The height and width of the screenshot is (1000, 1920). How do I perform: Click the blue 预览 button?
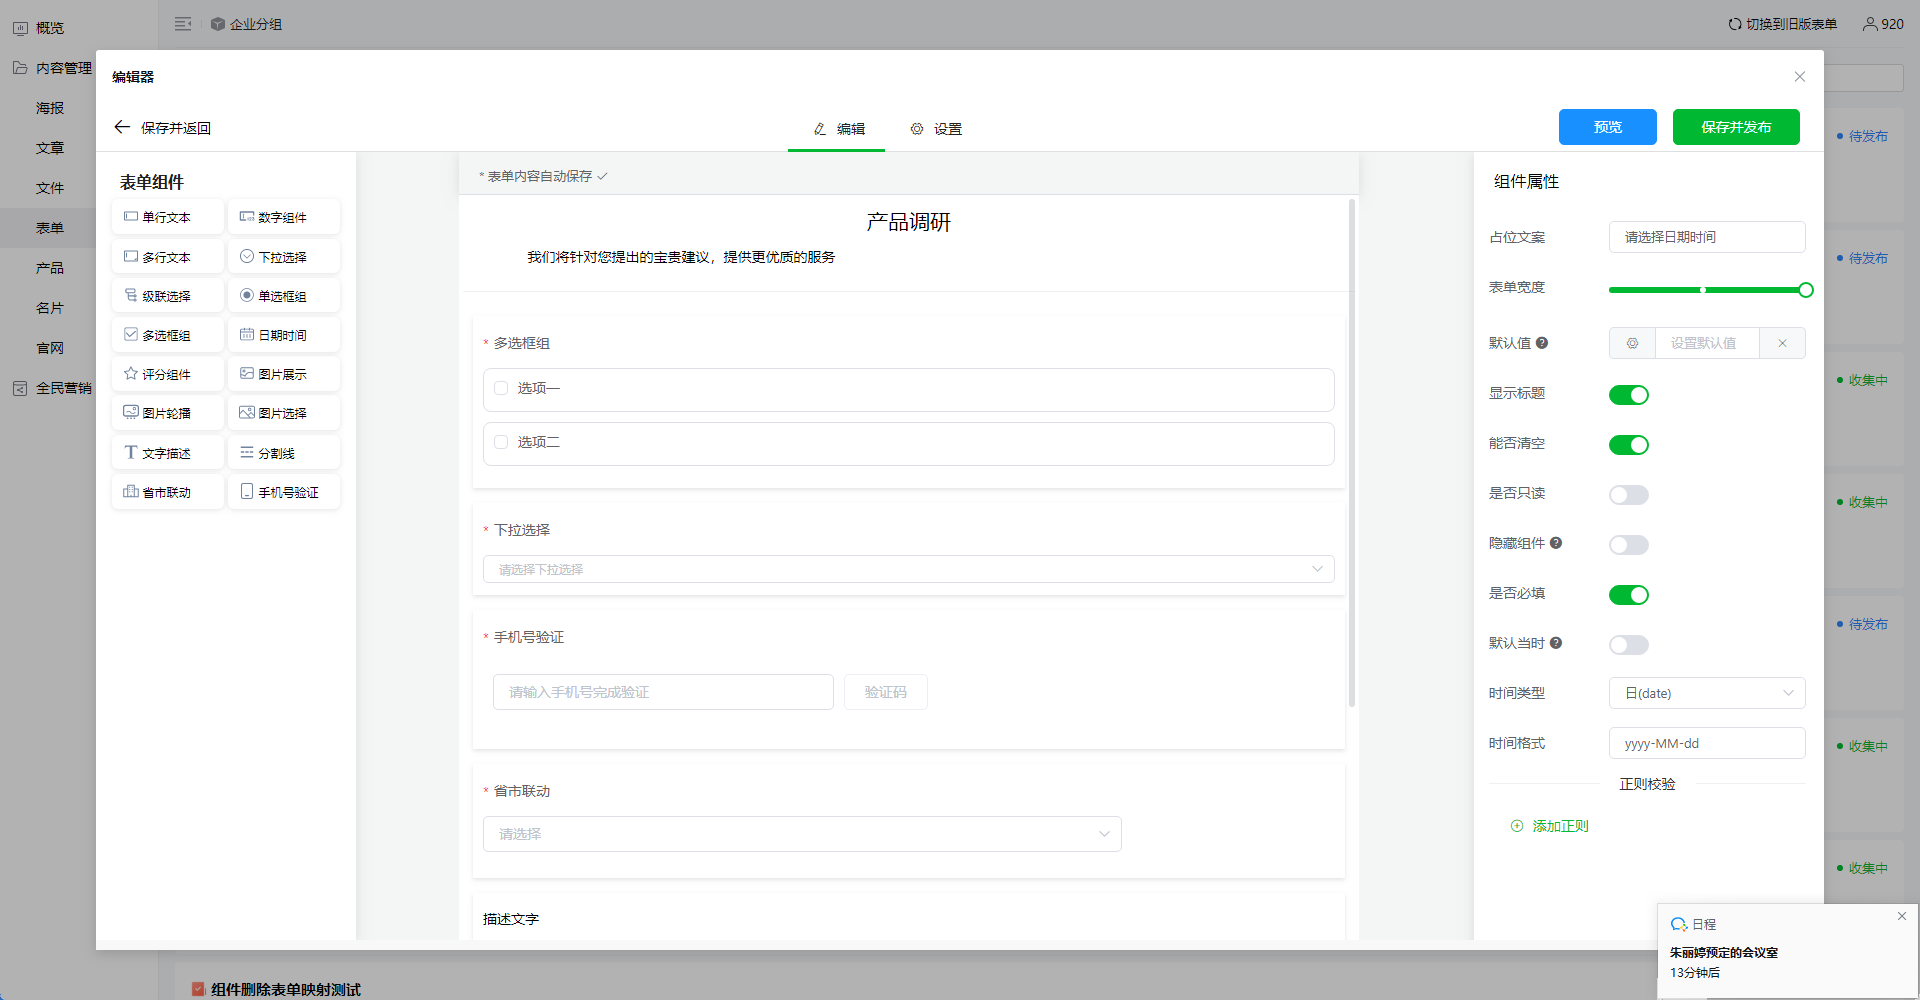(1607, 127)
